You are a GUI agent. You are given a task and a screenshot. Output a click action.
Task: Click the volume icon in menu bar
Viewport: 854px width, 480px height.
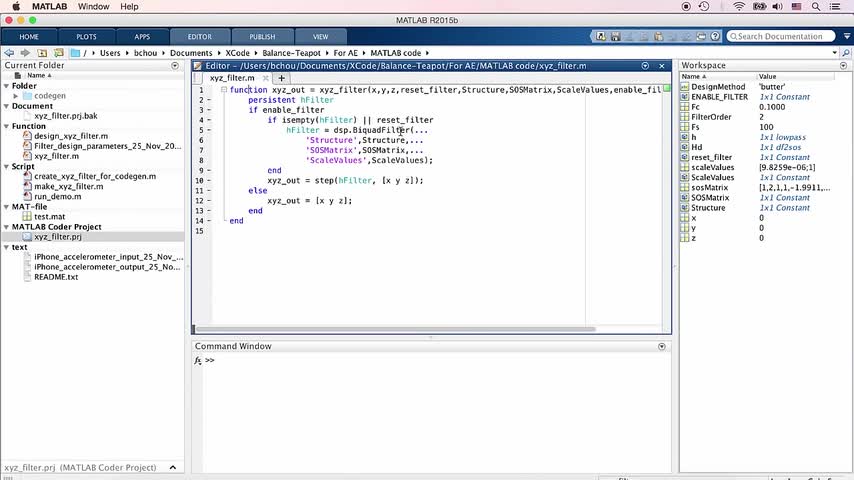(x=778, y=7)
